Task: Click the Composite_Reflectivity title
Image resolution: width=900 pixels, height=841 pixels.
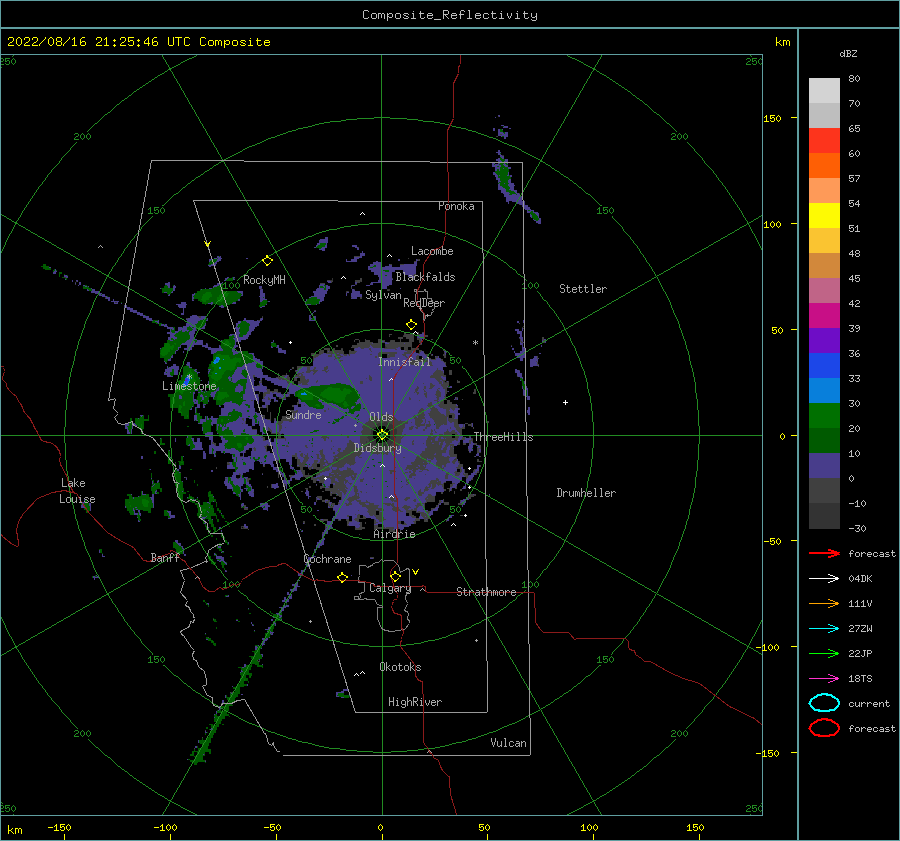Action: pyautogui.click(x=449, y=15)
